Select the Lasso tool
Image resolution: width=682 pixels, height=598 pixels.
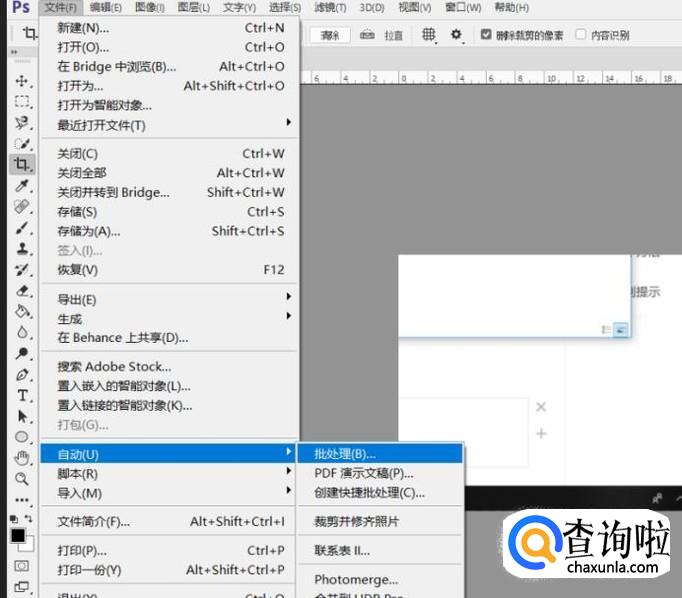pyautogui.click(x=22, y=123)
